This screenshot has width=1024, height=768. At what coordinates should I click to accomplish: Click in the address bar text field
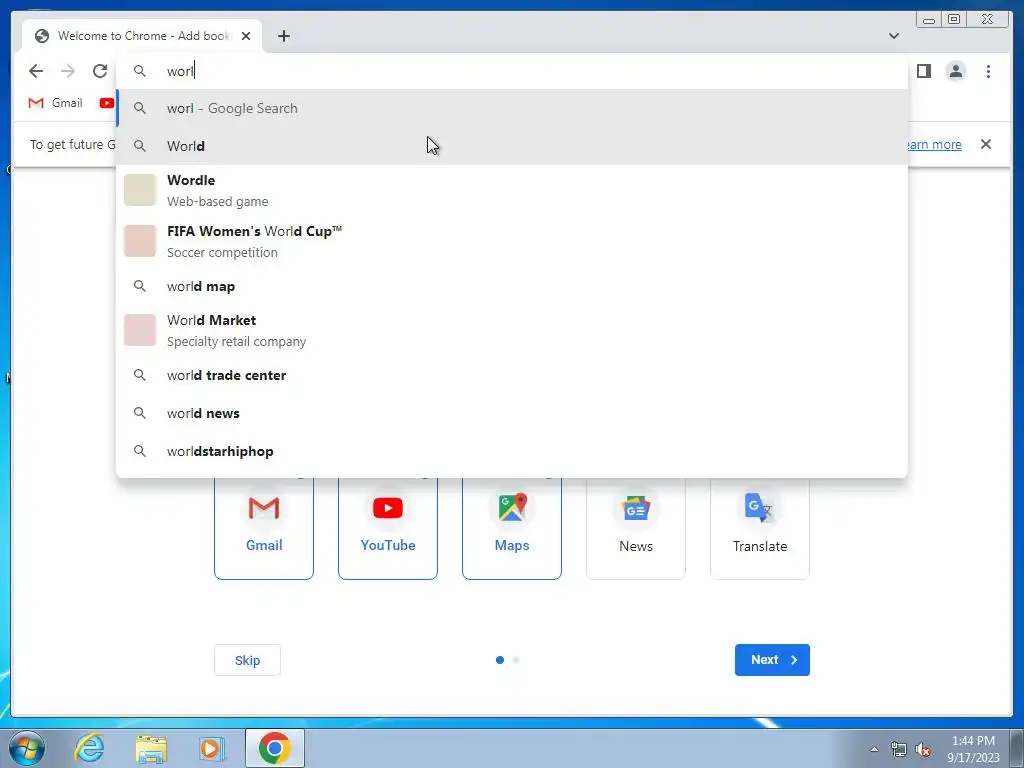511,71
